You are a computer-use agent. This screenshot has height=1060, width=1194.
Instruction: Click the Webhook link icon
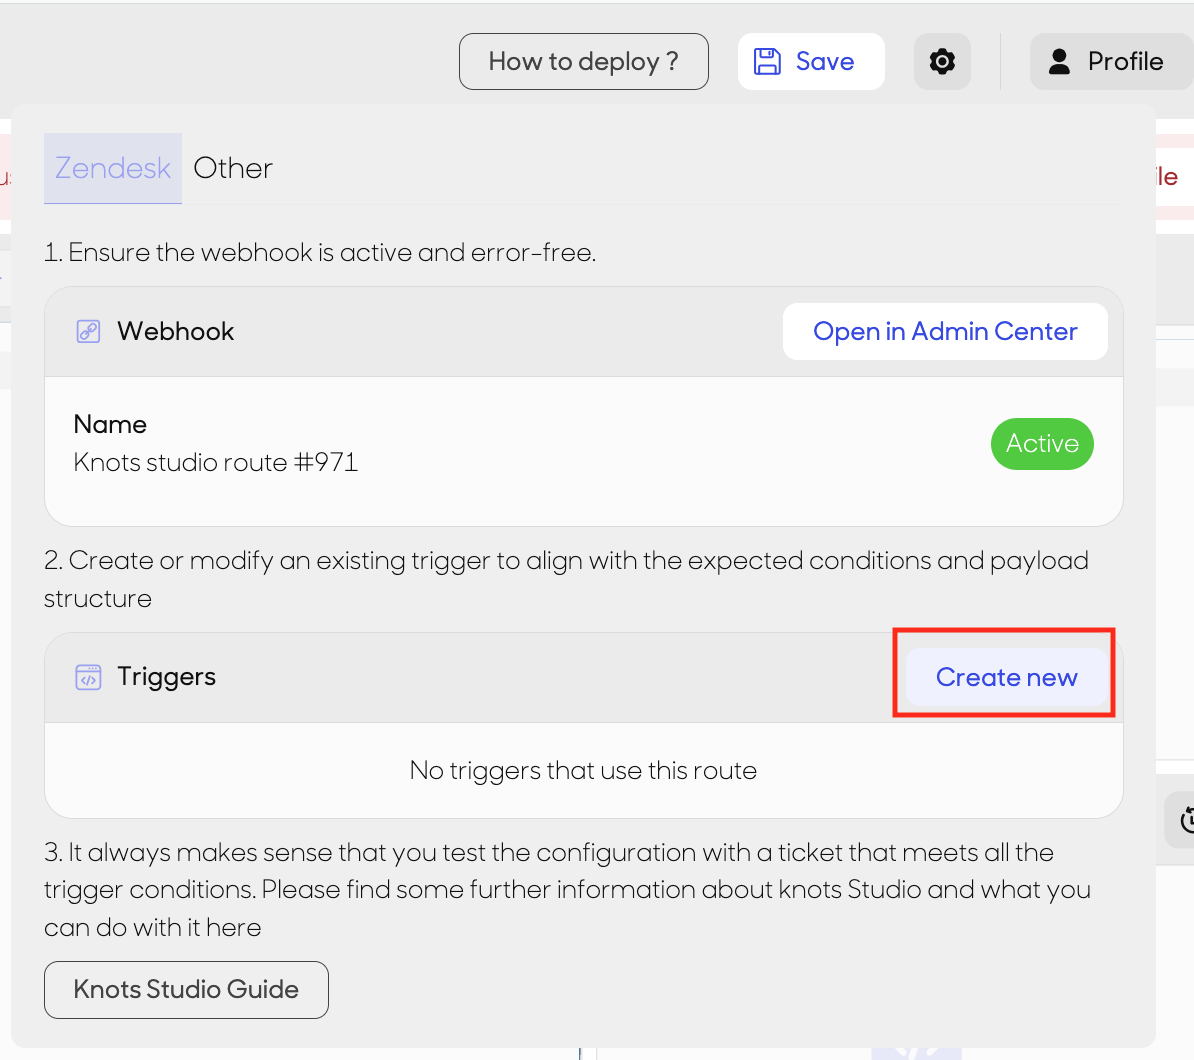(x=88, y=331)
